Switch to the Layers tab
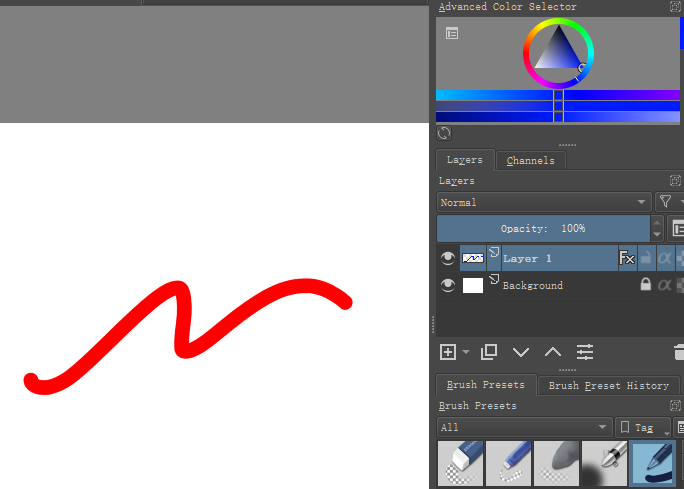The width and height of the screenshot is (684, 489). point(465,160)
